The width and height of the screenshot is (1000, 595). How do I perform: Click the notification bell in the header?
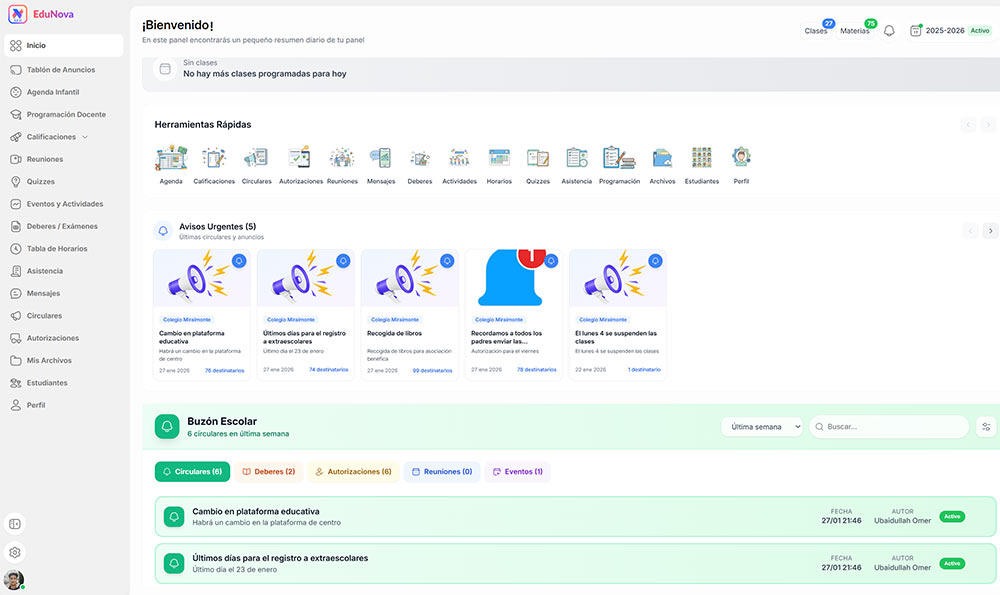(889, 31)
